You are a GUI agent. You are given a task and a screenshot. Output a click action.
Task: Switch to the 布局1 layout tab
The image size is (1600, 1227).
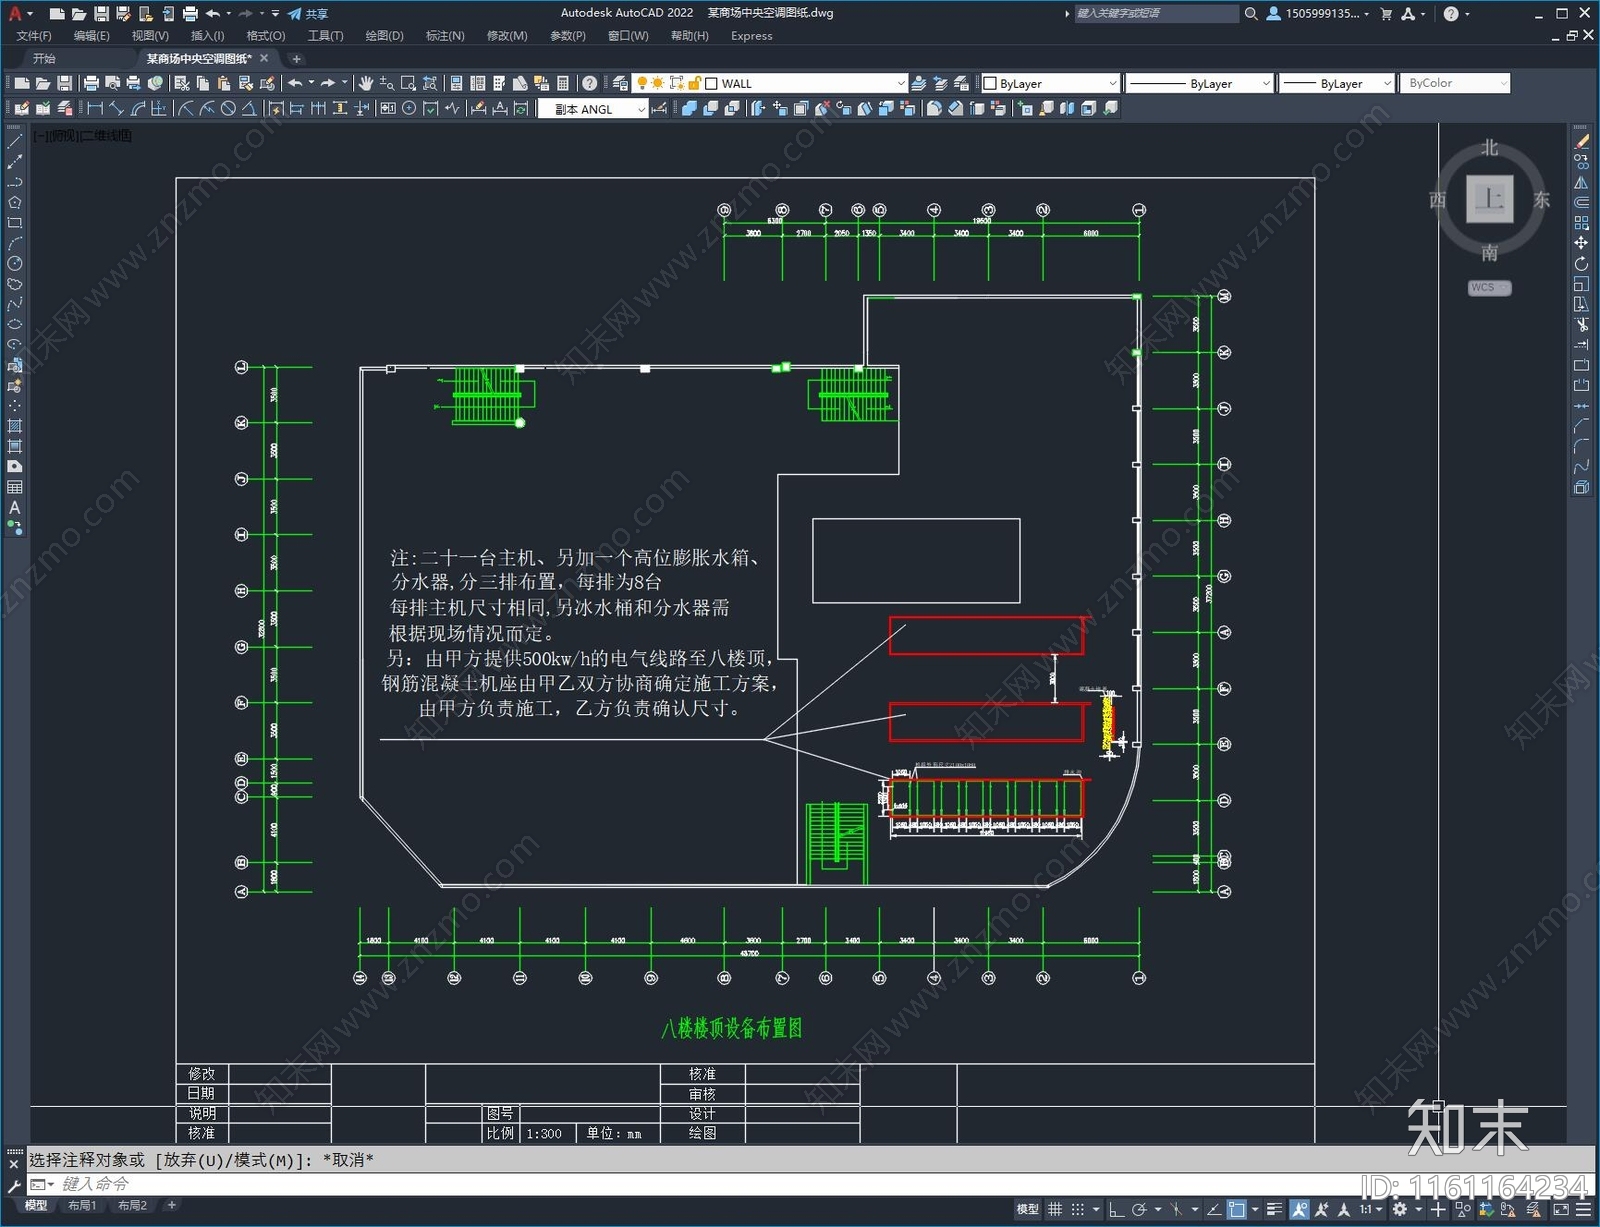tap(82, 1206)
